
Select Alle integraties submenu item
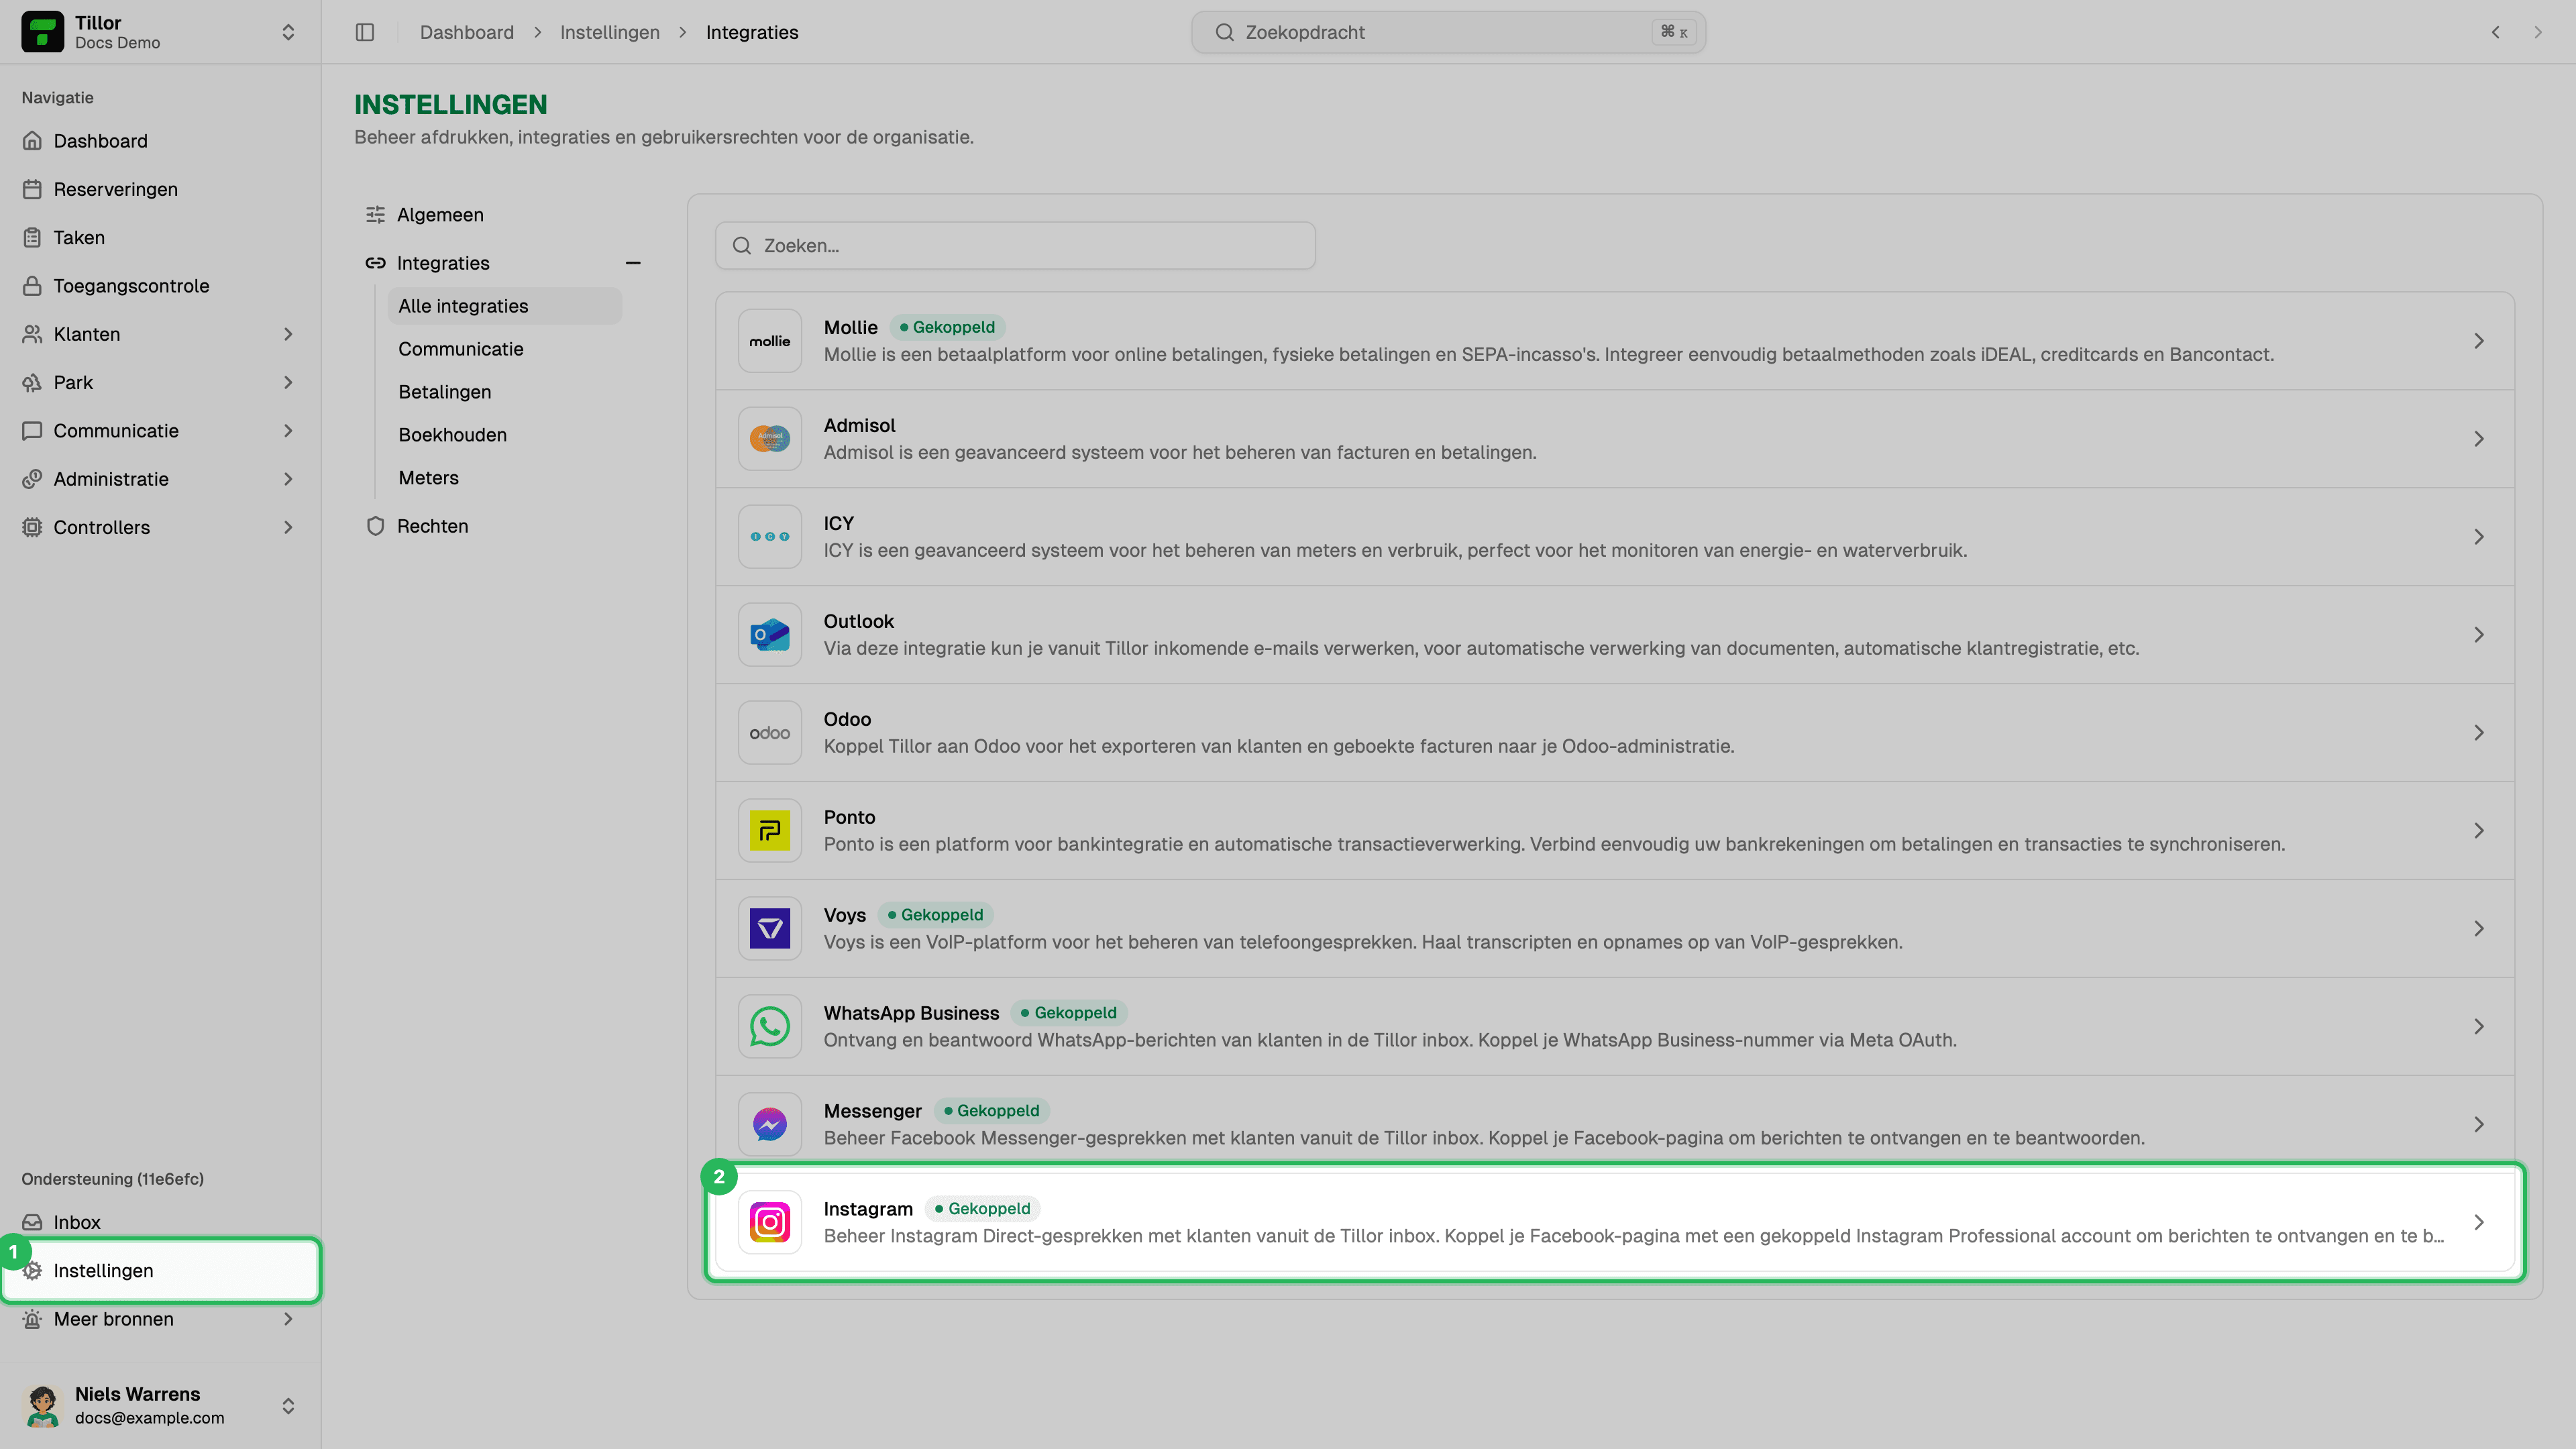click(504, 306)
